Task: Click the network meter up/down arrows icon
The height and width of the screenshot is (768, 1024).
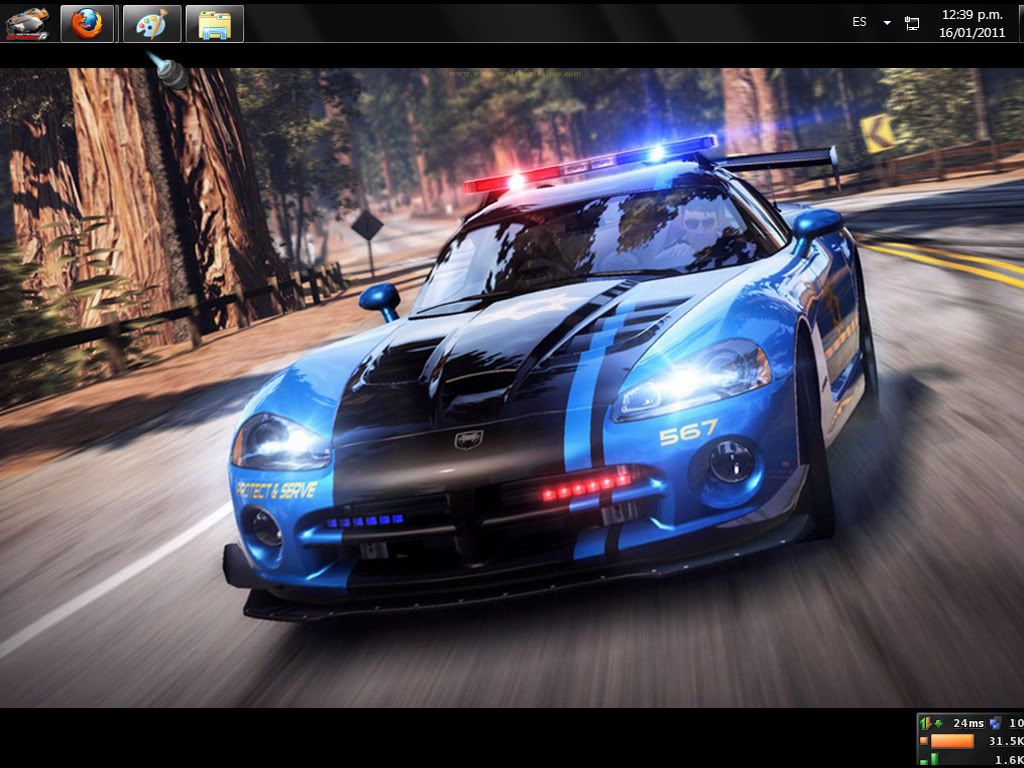Action: [x=925, y=723]
